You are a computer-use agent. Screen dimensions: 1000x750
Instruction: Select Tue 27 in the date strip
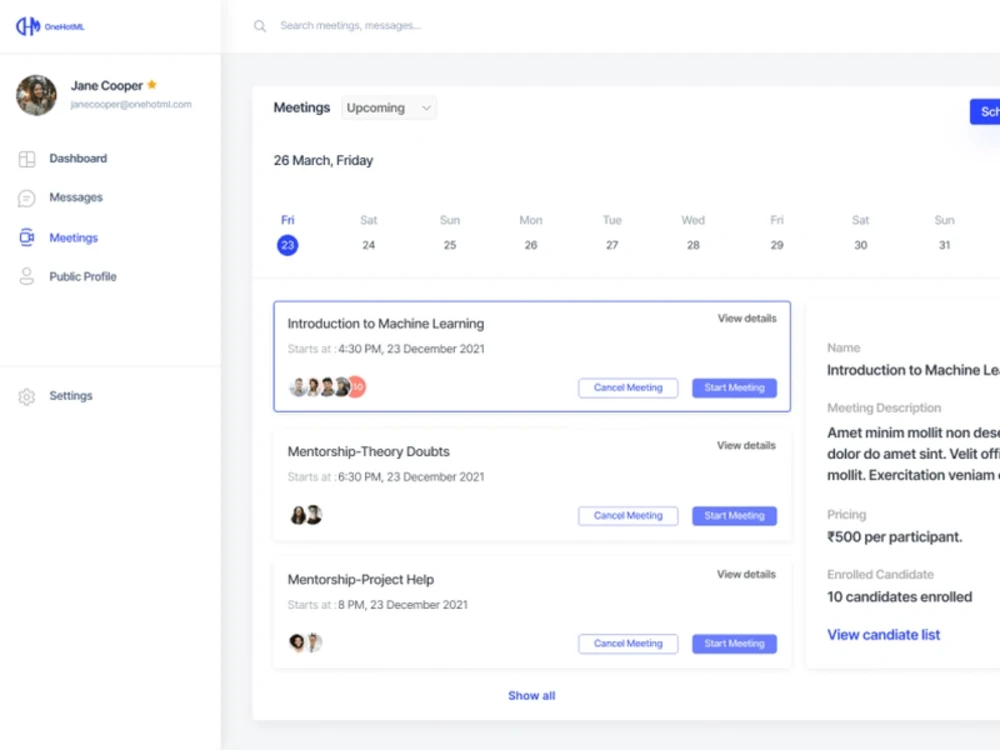coord(612,233)
